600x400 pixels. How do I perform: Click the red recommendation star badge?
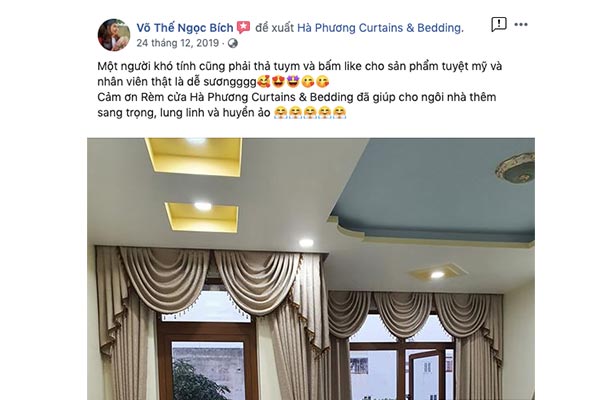(243, 28)
